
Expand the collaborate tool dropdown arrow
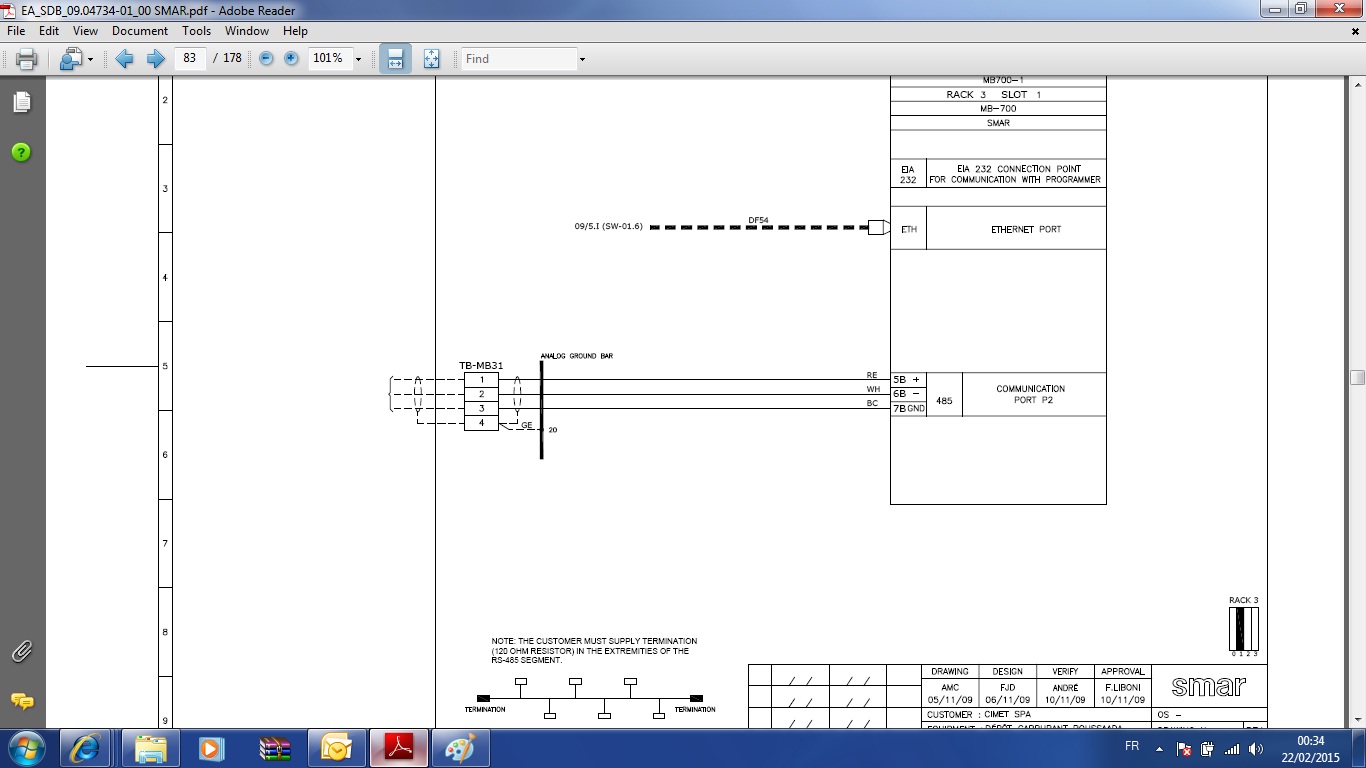(x=90, y=60)
